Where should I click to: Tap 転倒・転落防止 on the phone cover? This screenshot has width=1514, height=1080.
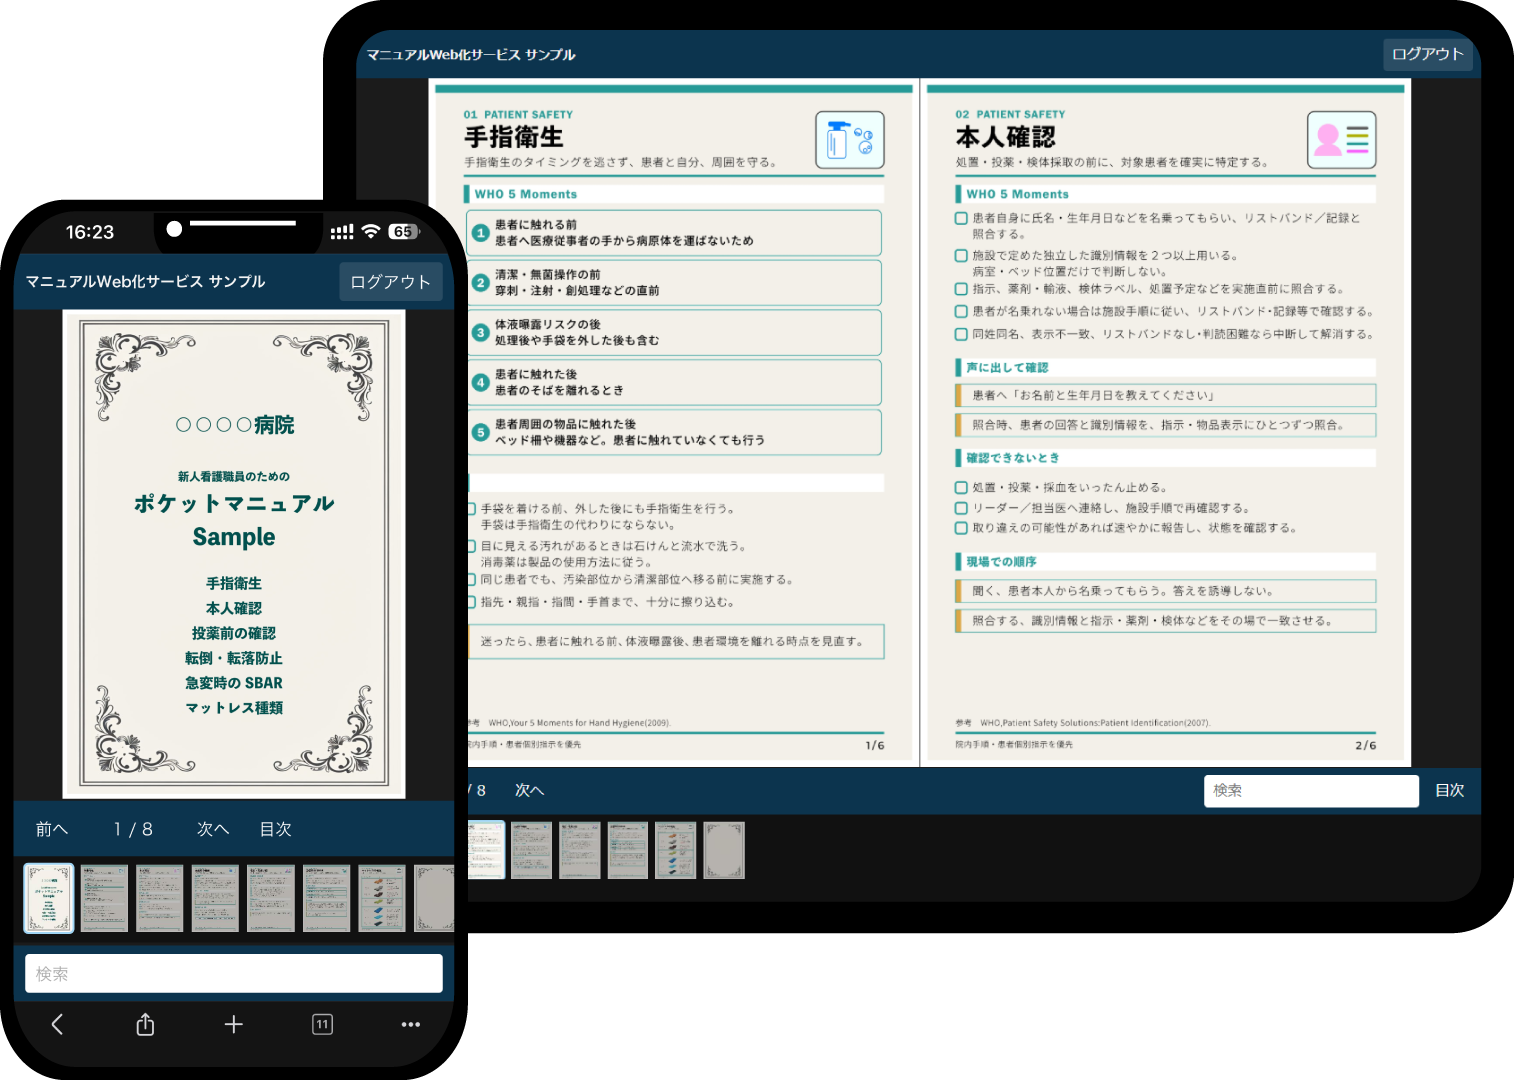pos(234,658)
